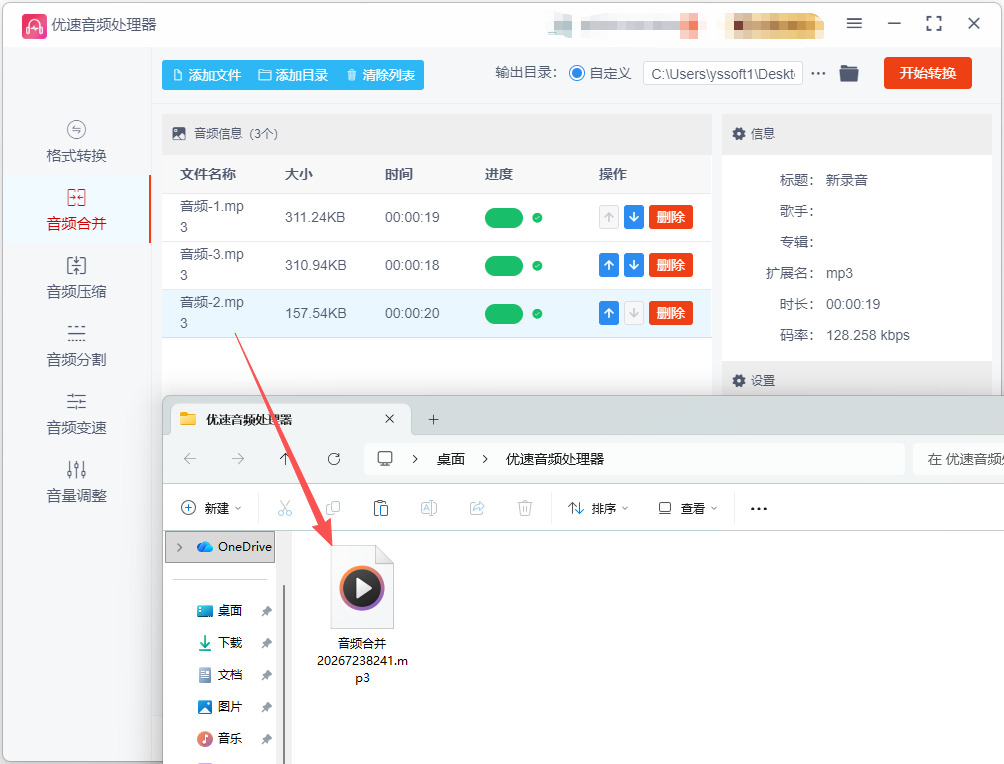Expand the chevron after 桌面 breadcrumb
Viewport: 1004px width, 764px height.
point(485,459)
